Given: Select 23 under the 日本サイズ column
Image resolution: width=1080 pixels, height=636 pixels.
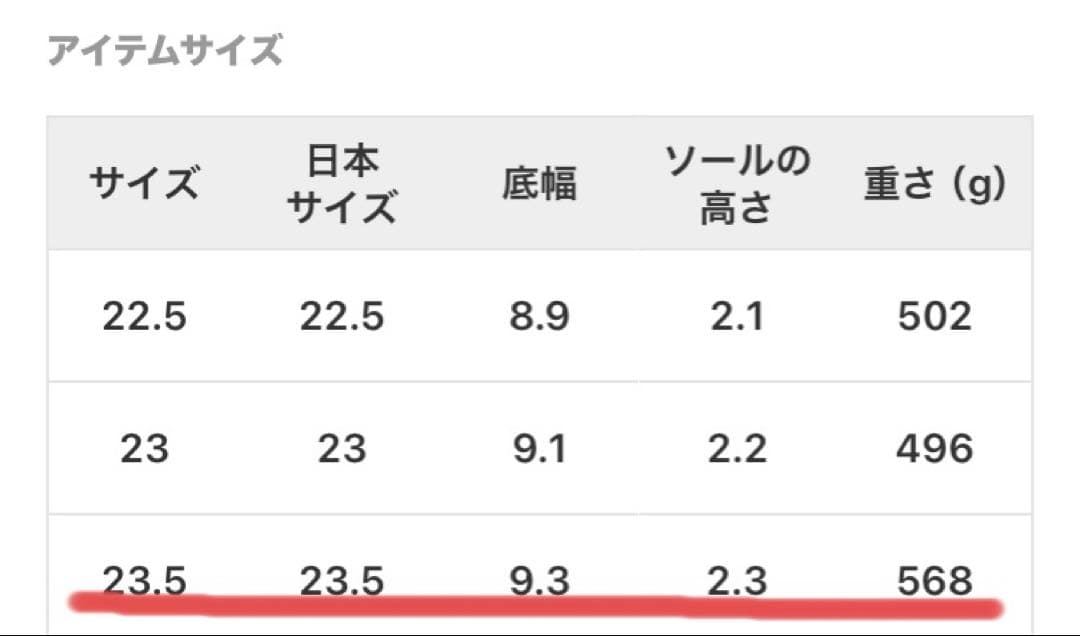Looking at the screenshot, I should coord(341,448).
